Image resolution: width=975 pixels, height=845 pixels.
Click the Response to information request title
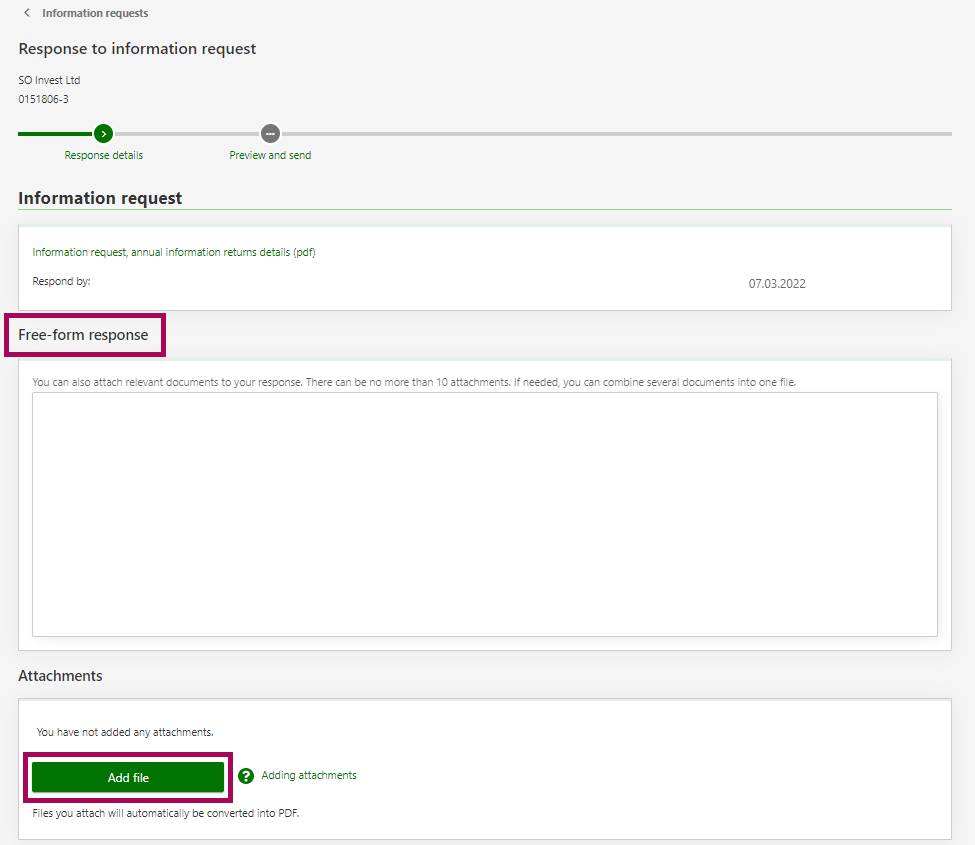coord(137,48)
